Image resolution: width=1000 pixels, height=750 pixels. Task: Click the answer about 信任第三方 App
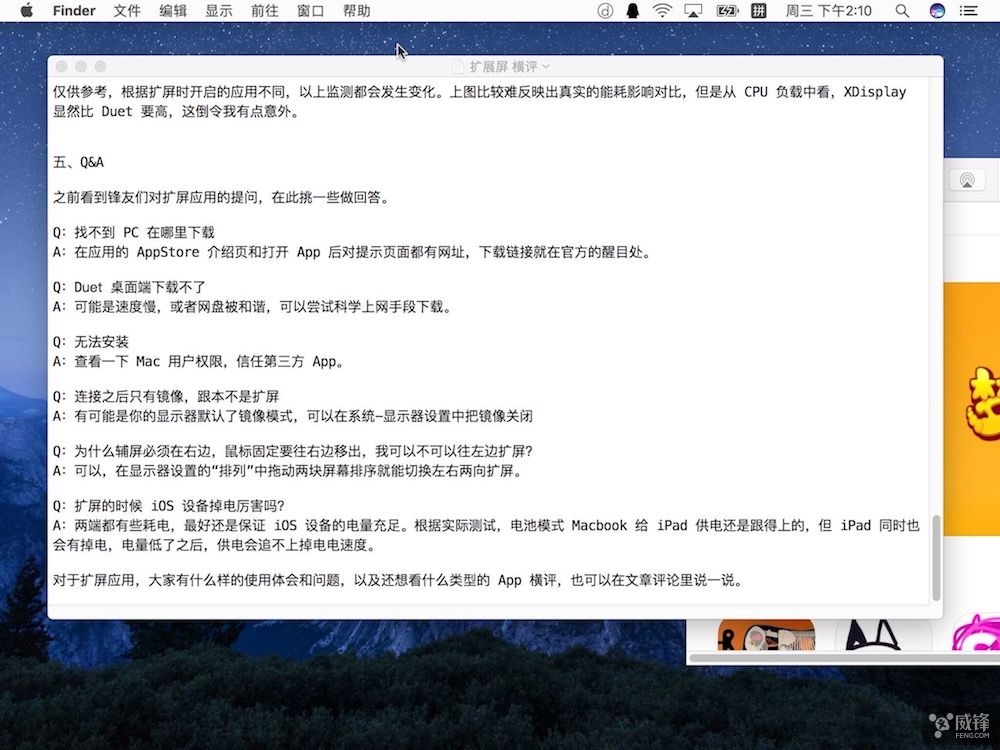pyautogui.click(x=199, y=362)
